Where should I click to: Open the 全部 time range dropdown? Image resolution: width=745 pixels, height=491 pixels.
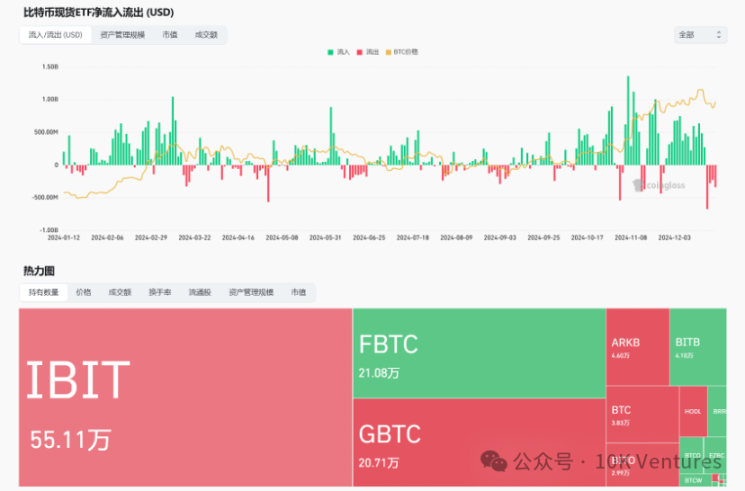[700, 34]
